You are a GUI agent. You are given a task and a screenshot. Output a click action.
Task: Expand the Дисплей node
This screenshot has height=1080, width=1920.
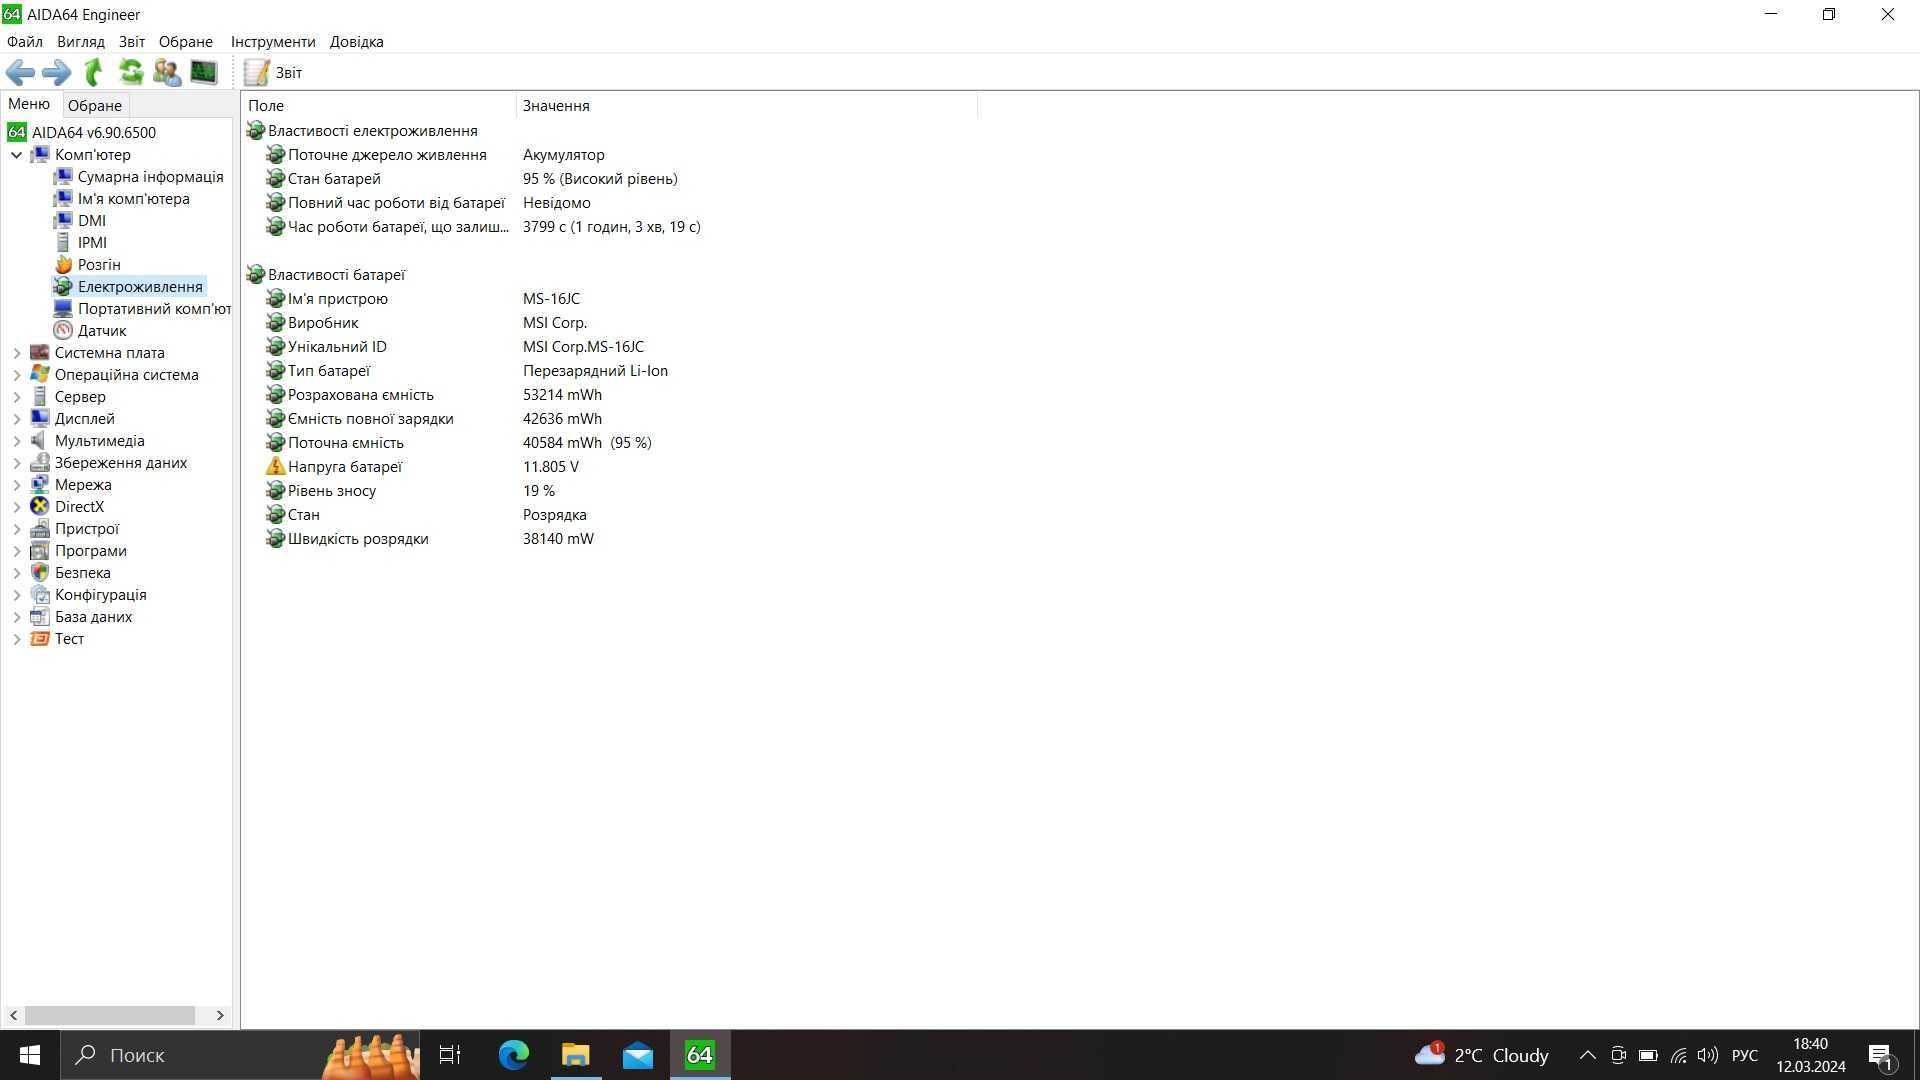click(16, 419)
